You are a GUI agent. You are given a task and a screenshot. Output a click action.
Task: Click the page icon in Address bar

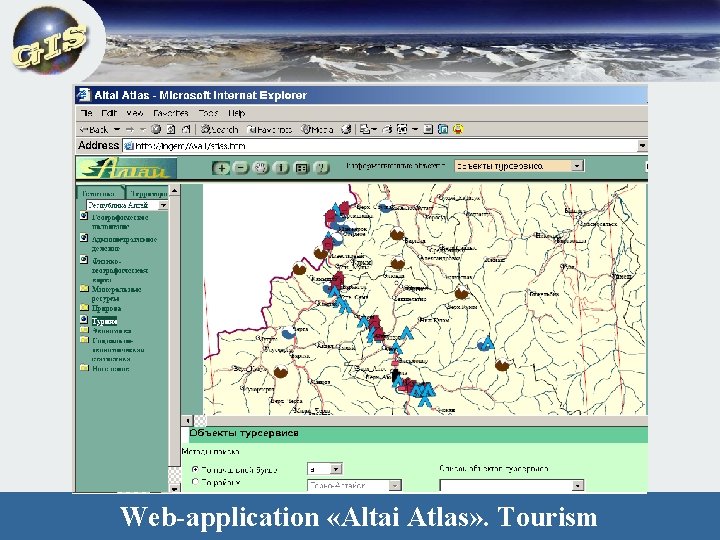129,146
